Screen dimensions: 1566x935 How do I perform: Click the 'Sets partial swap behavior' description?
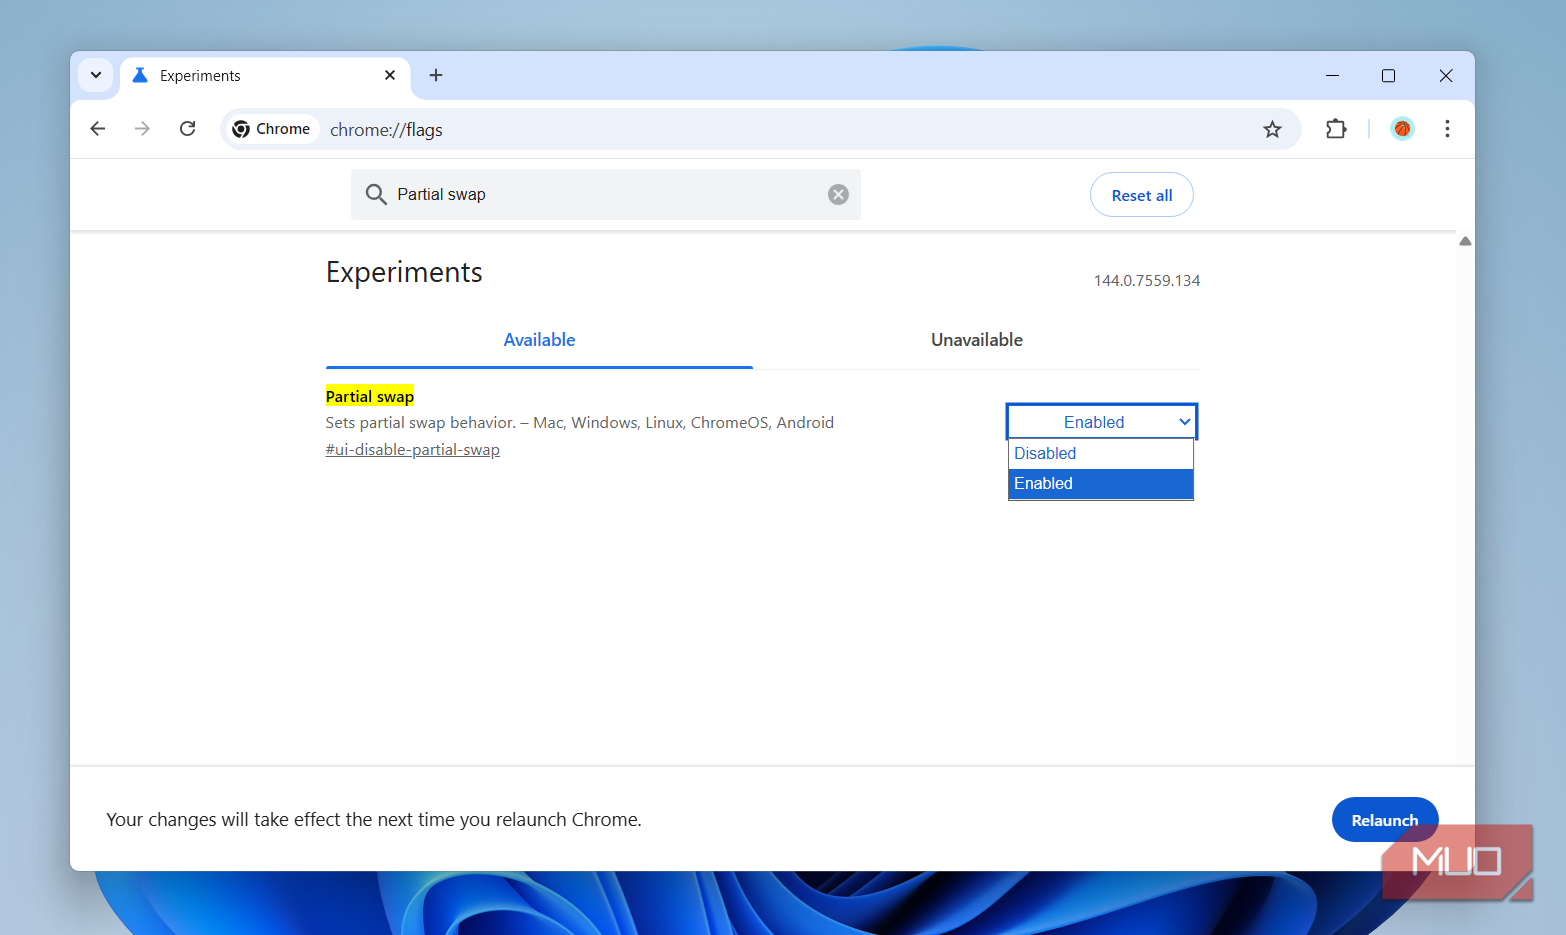point(580,423)
